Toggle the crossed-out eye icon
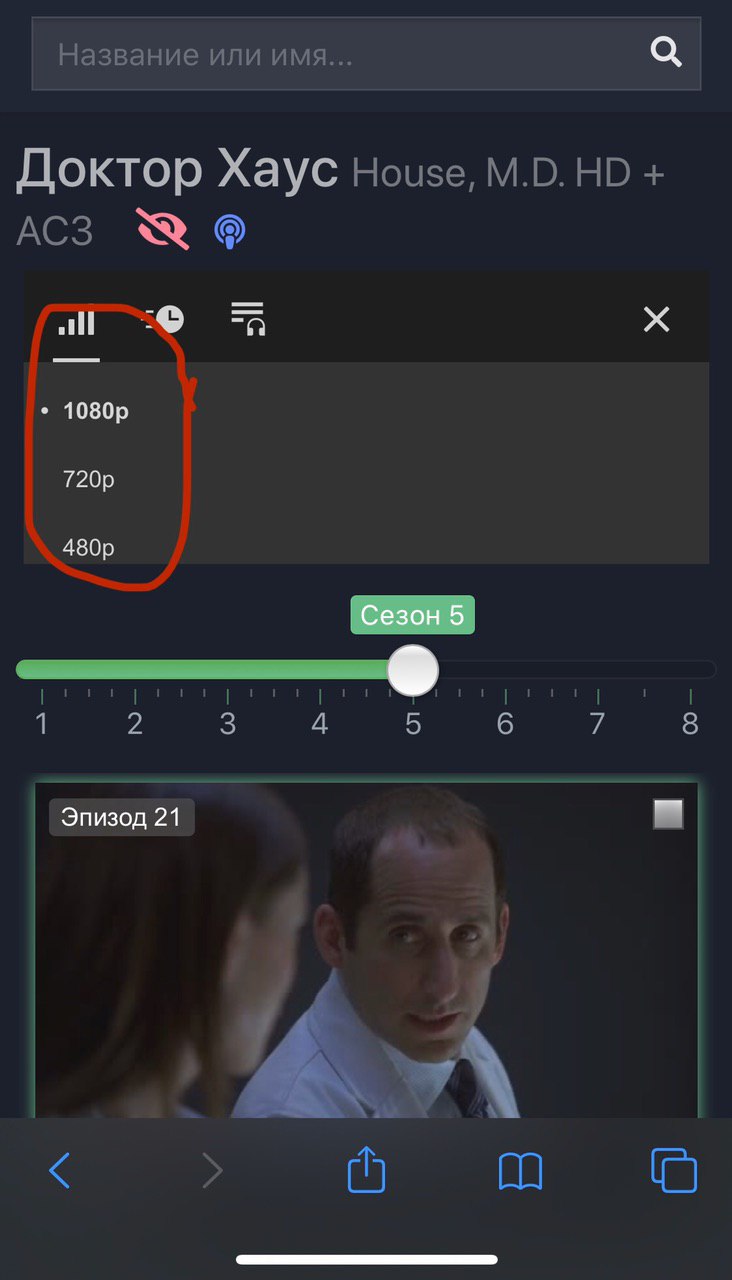 162,231
